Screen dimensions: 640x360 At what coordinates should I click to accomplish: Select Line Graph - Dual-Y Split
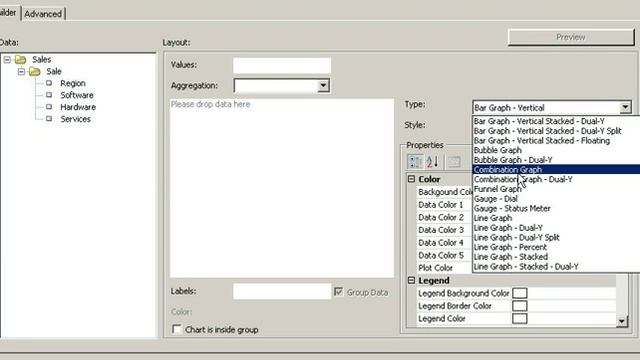556,238
